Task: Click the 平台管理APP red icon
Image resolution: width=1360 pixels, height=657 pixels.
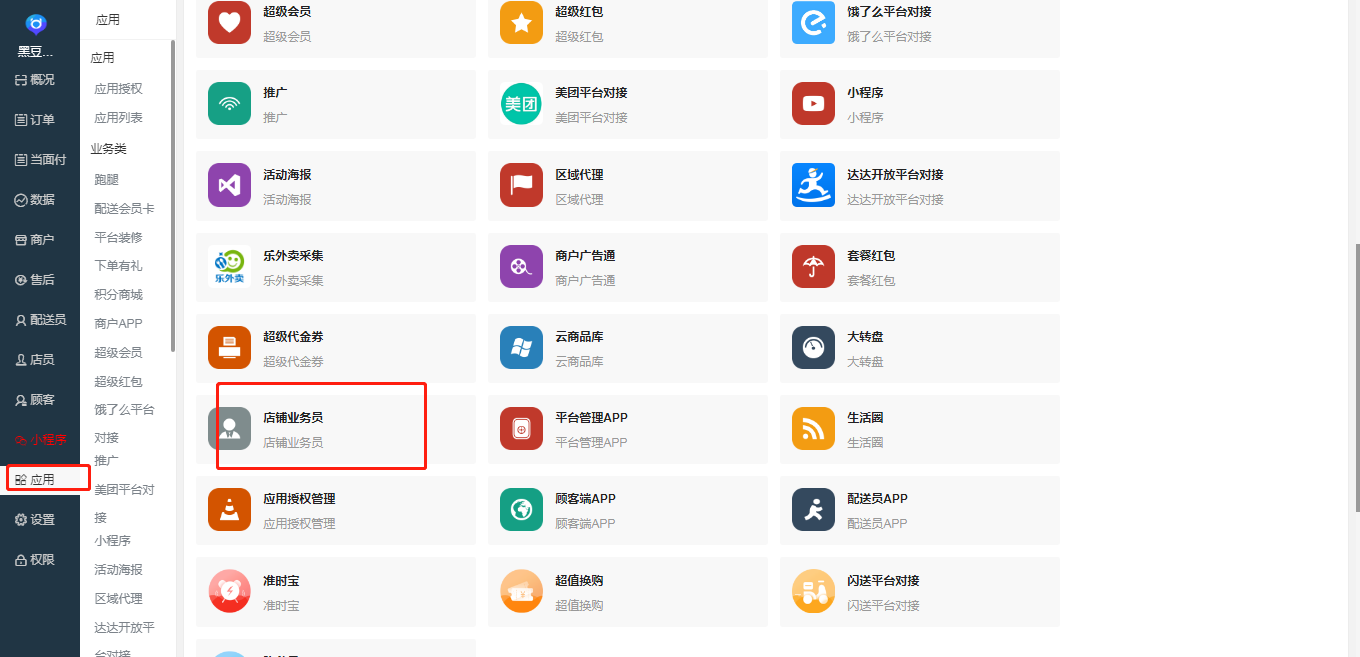Action: (x=521, y=429)
